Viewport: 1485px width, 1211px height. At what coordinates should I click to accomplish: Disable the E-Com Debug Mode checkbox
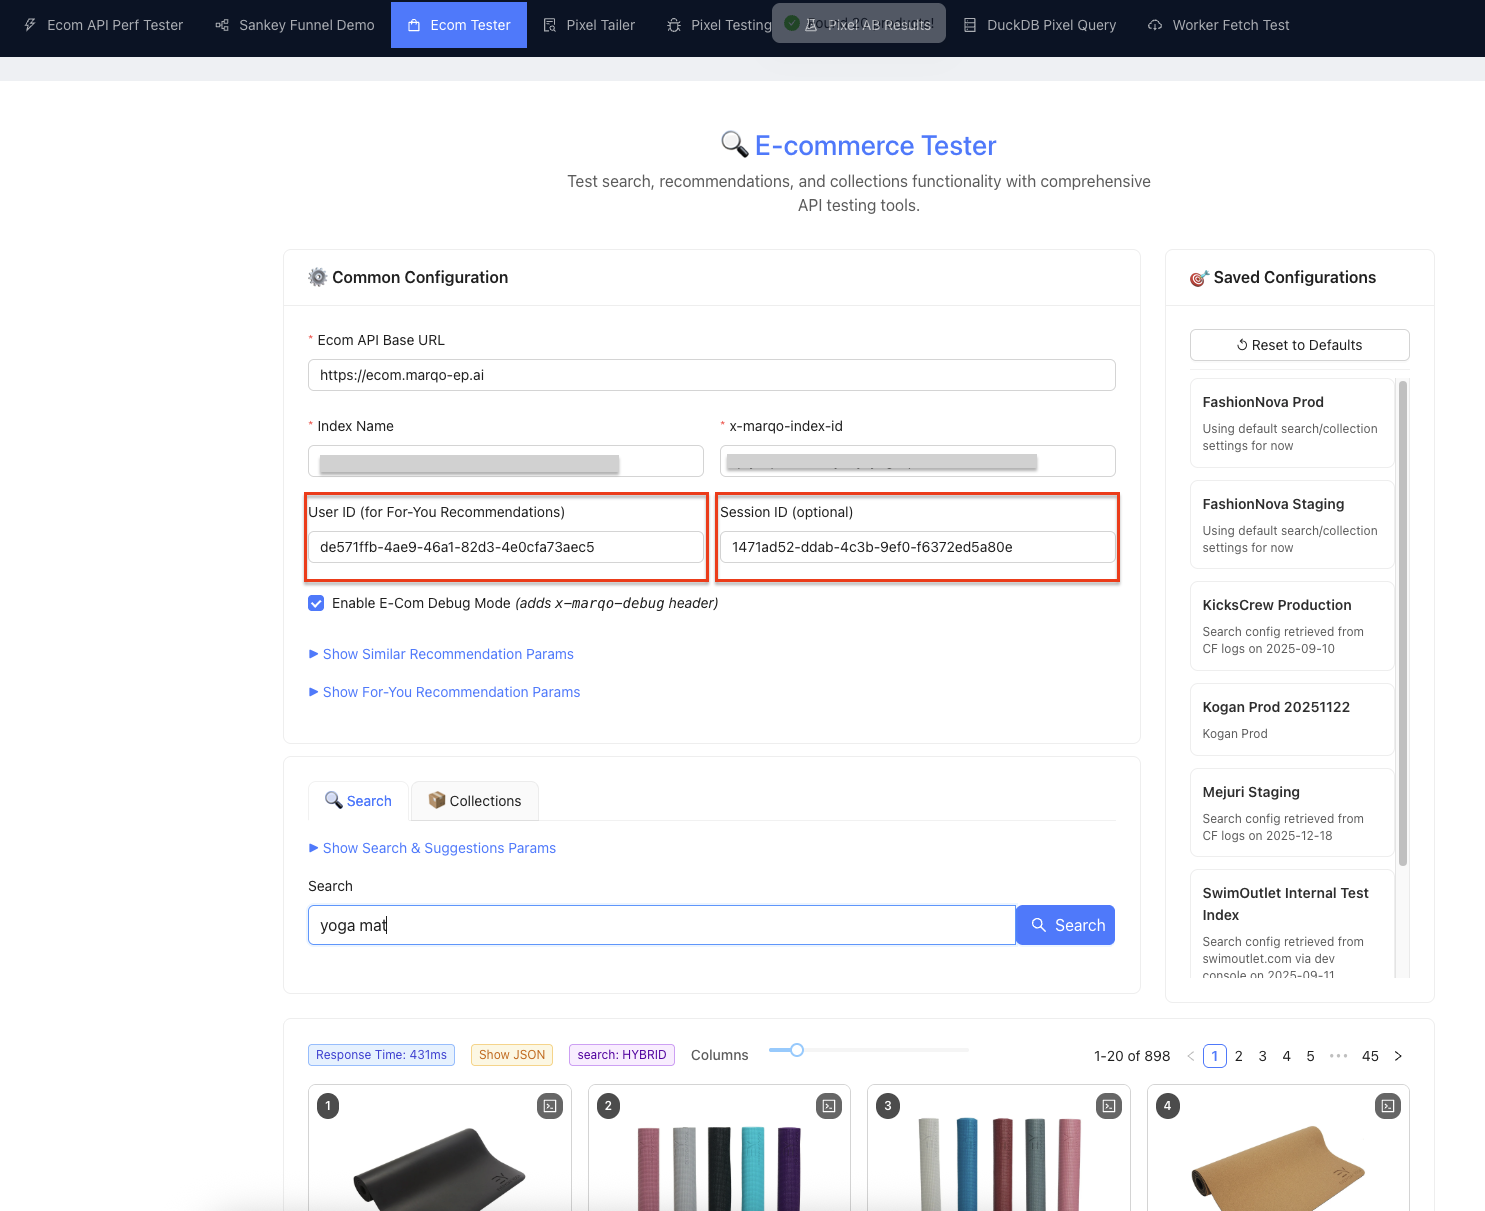tap(316, 603)
